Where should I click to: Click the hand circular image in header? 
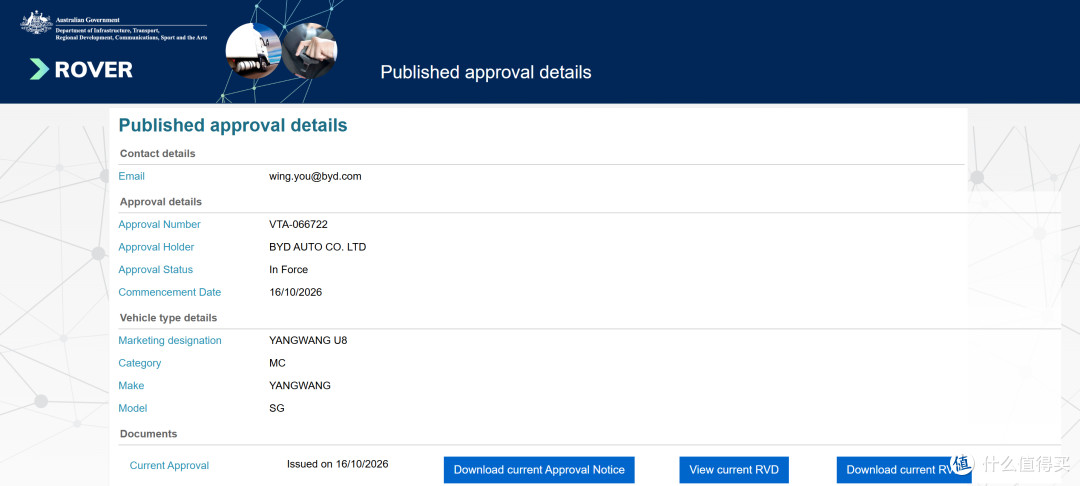click(x=310, y=51)
